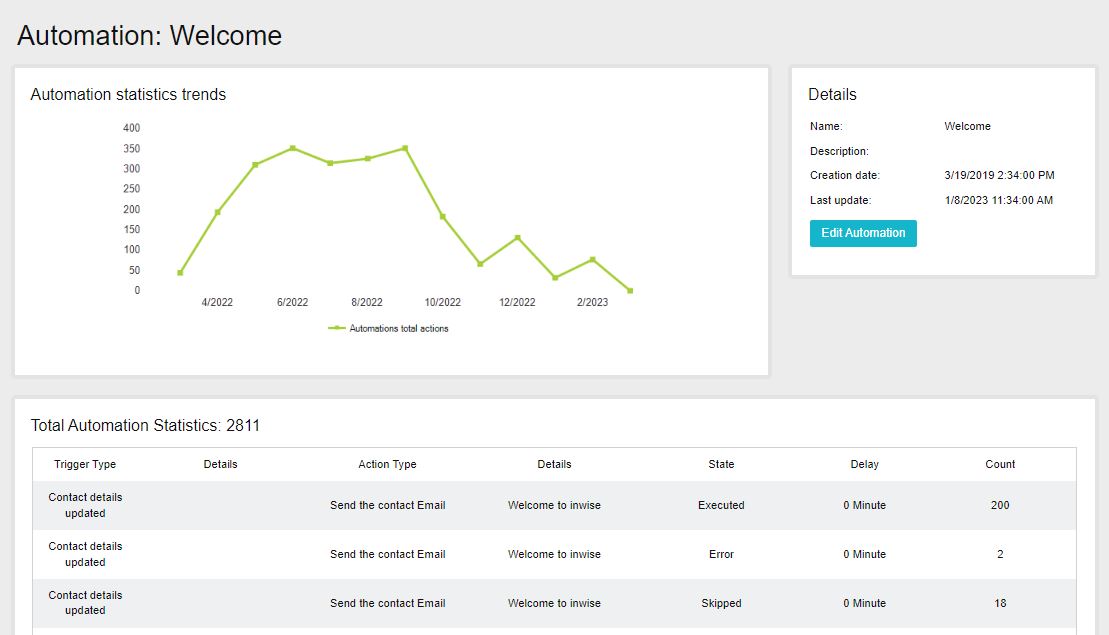Screen dimensions: 1109x635
Task: Select the Error state cell
Action: click(x=721, y=554)
